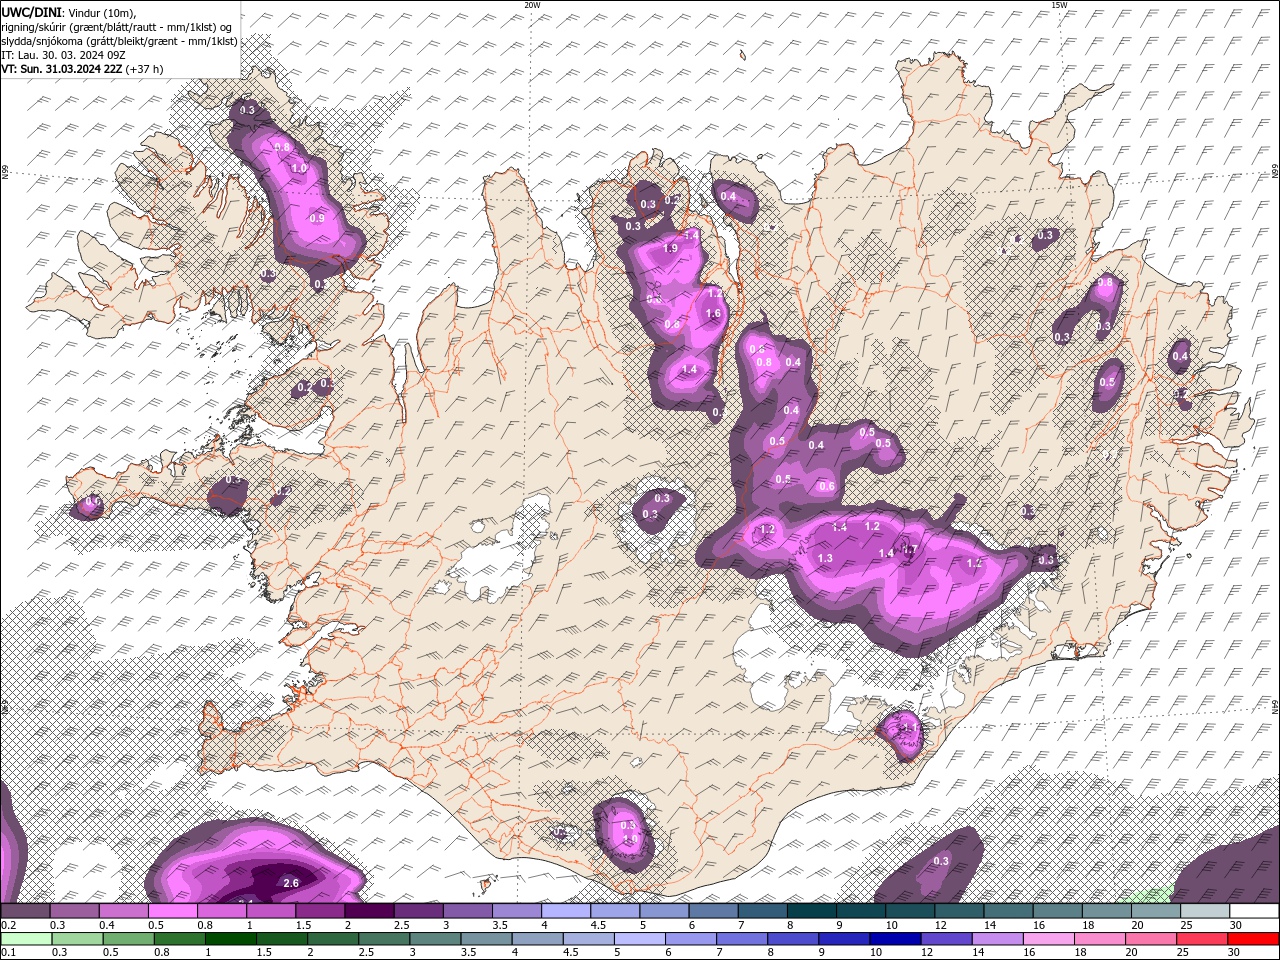Click the '20W' longitude label at top

[x=532, y=5]
